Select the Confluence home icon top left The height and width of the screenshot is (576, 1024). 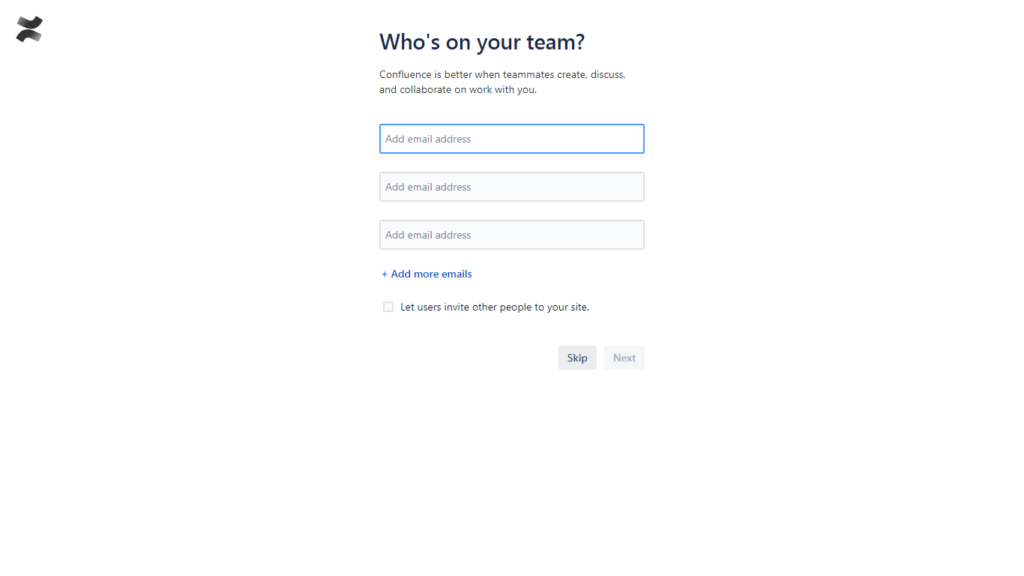pyautogui.click(x=31, y=28)
